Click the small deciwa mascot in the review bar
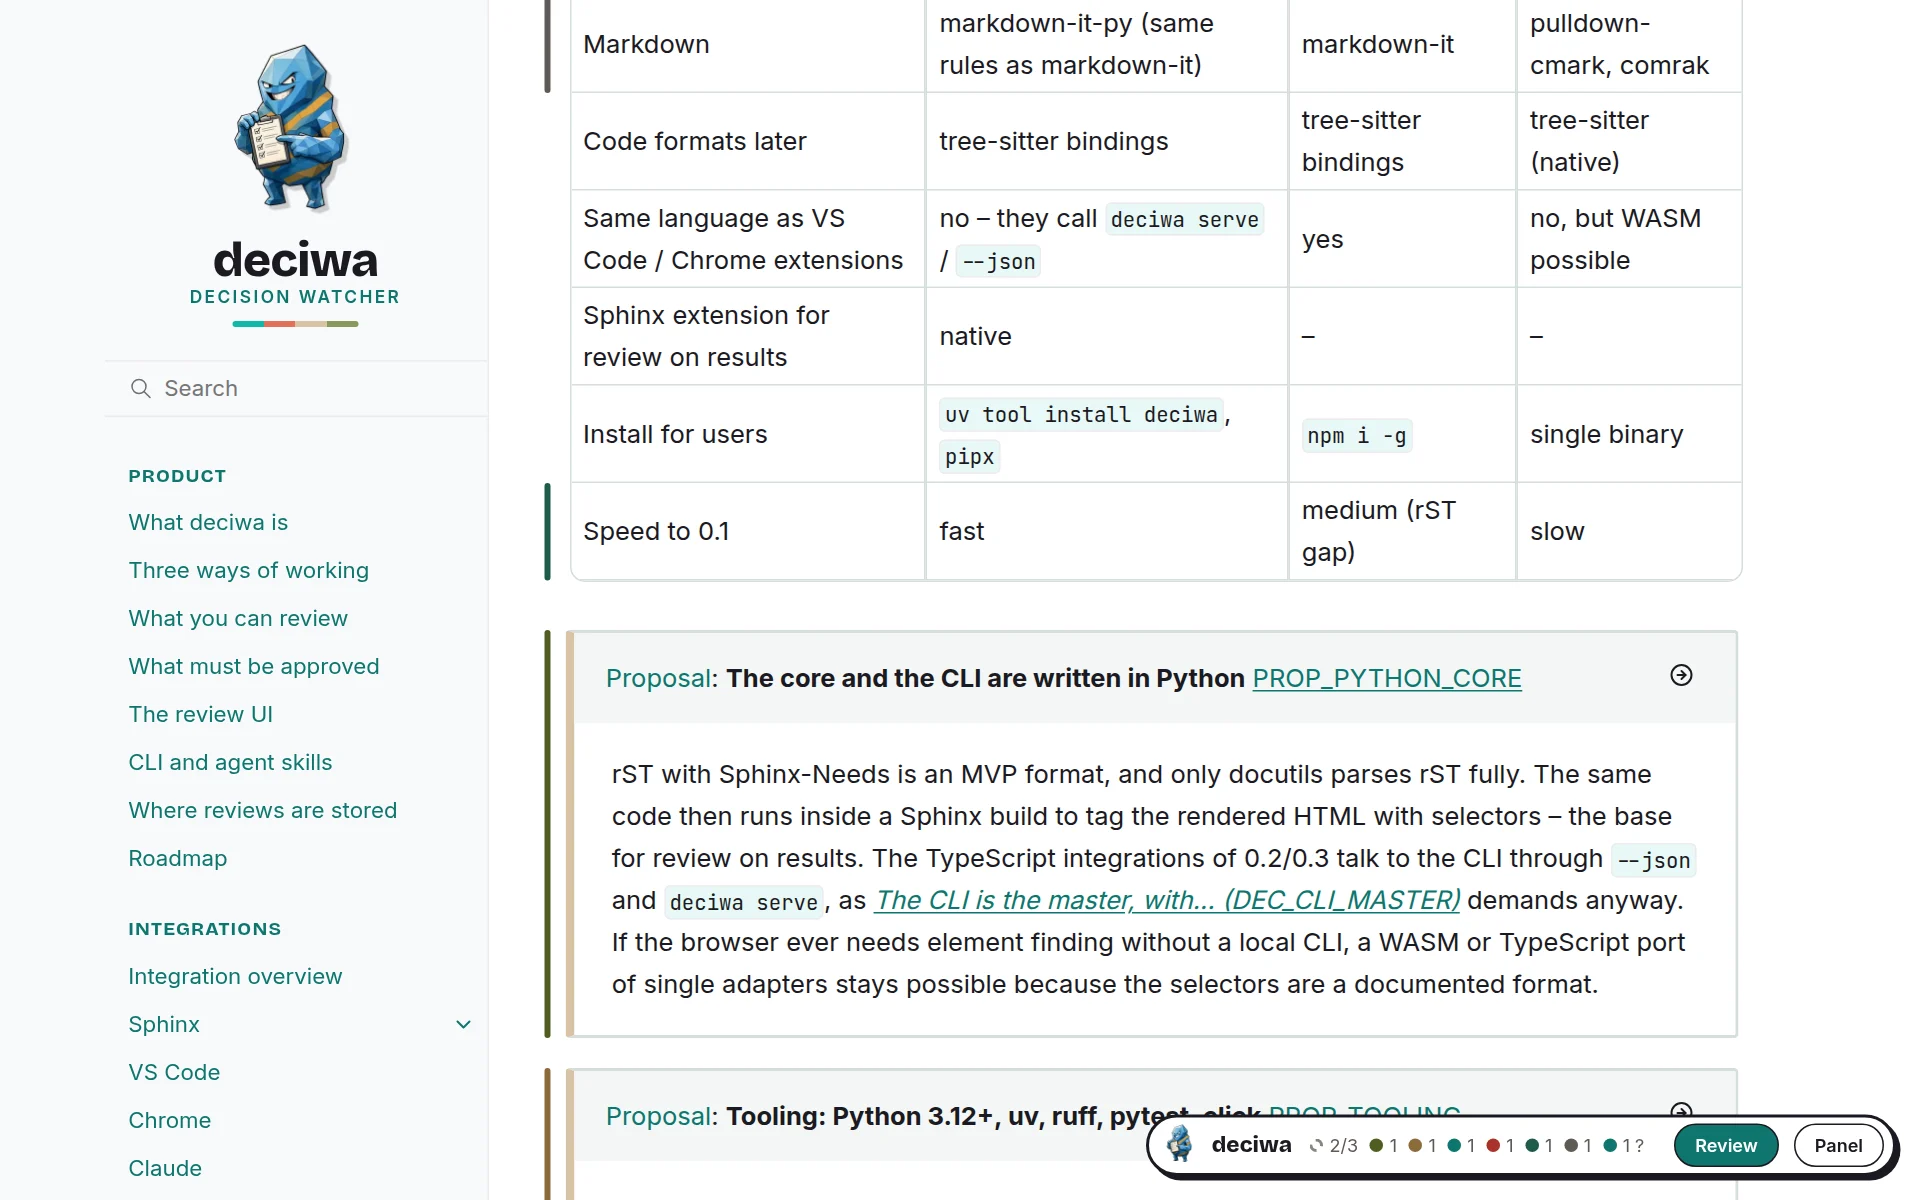1920x1200 pixels. [x=1180, y=1144]
